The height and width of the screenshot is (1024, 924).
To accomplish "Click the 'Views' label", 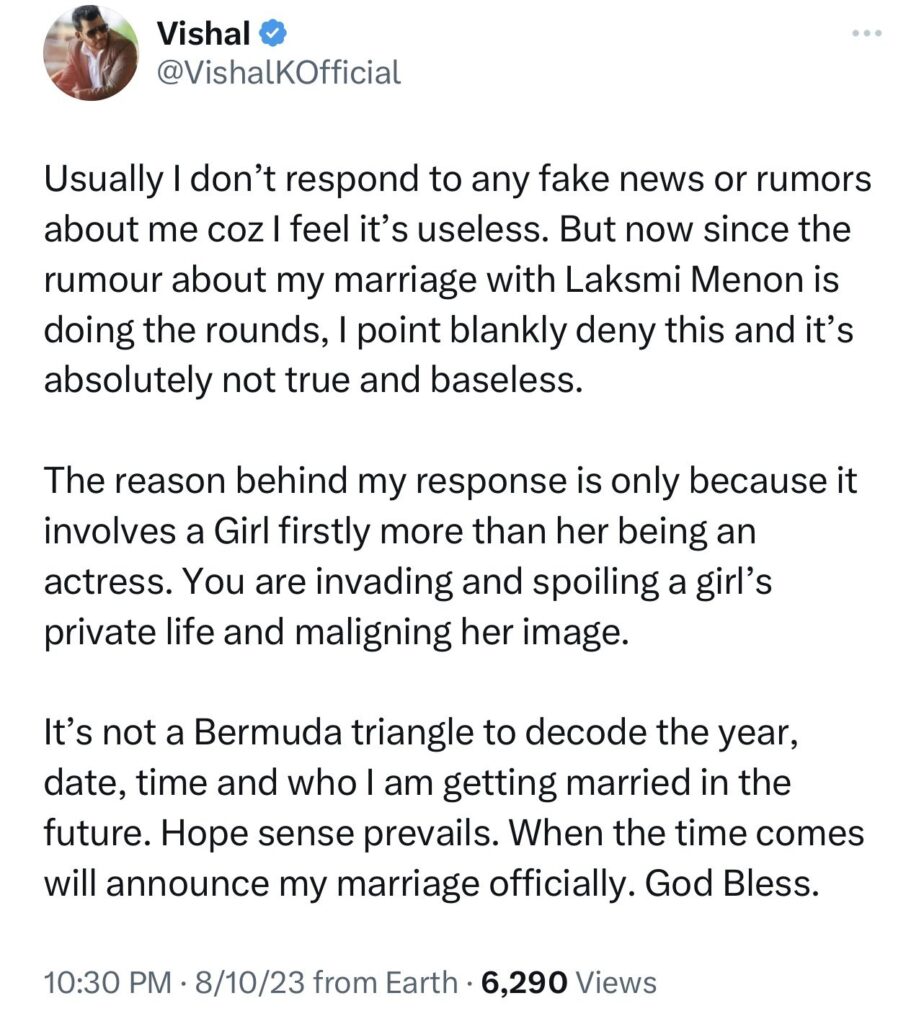I will (x=617, y=983).
